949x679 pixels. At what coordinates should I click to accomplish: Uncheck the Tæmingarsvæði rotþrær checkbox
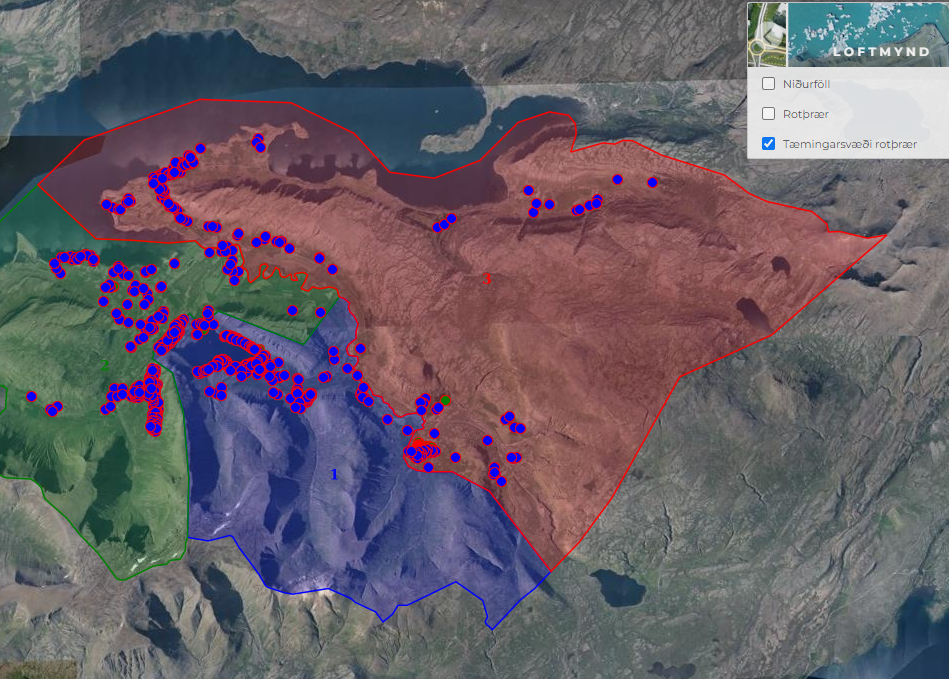(768, 144)
